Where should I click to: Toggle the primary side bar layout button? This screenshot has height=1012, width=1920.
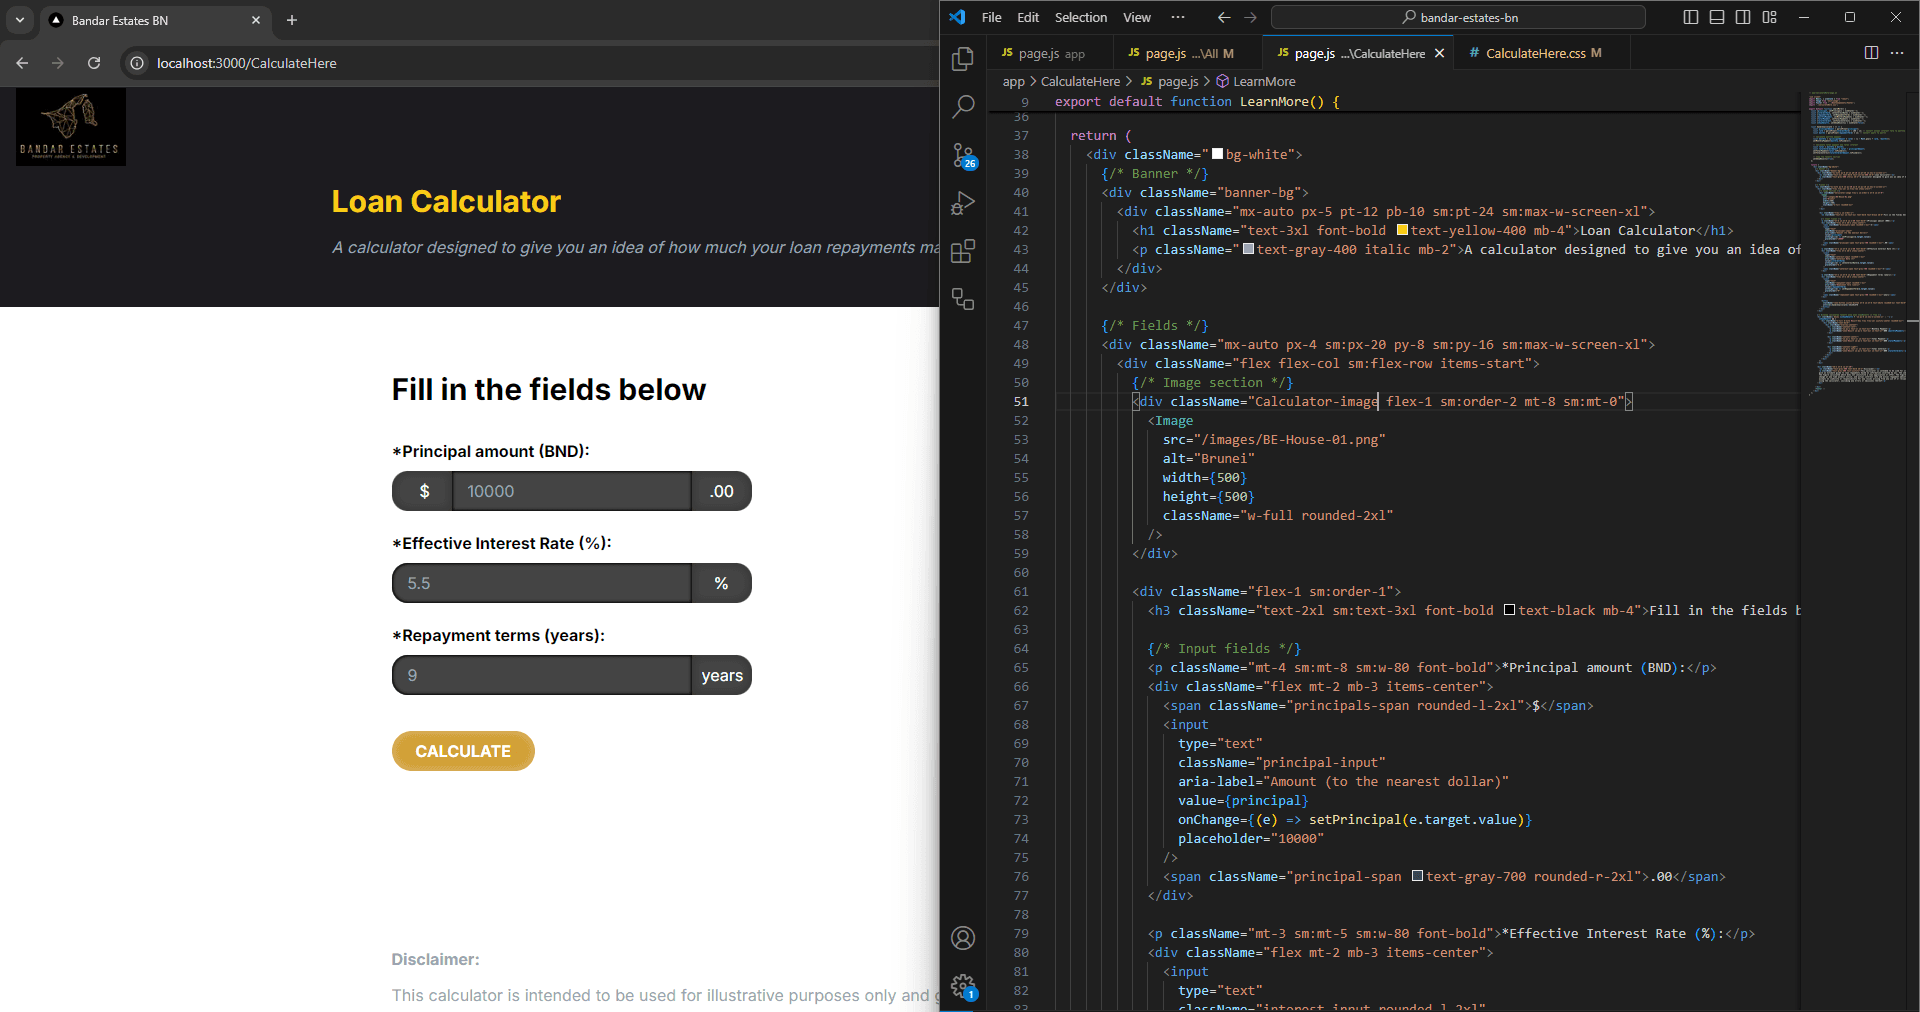[1691, 17]
